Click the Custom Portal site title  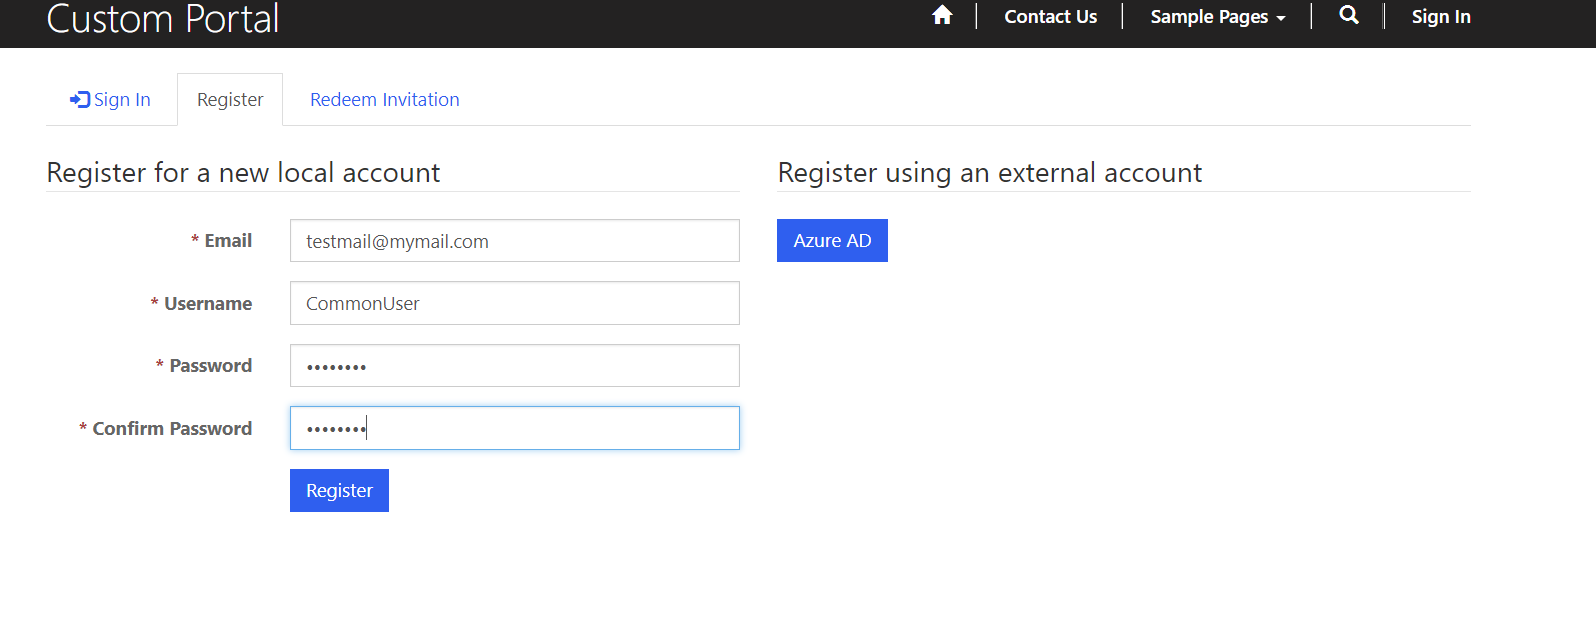(163, 19)
